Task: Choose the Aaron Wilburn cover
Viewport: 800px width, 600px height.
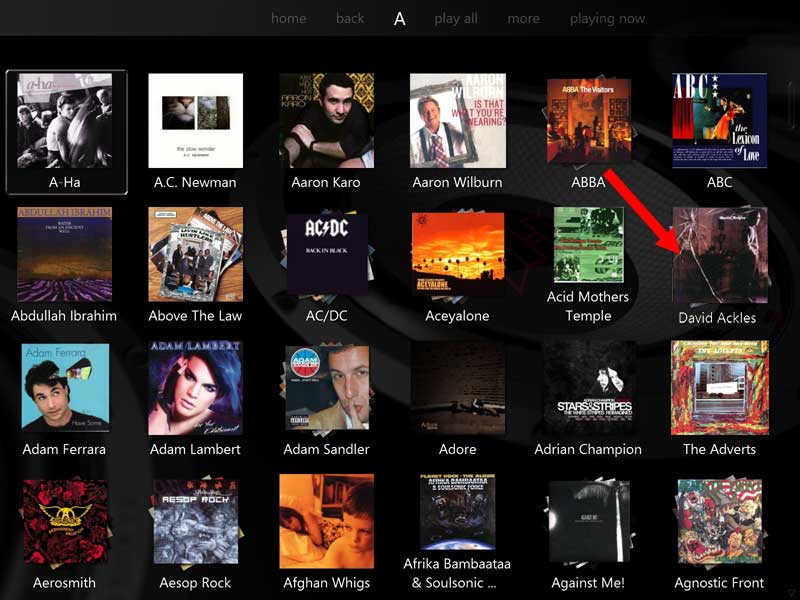Action: [458, 120]
